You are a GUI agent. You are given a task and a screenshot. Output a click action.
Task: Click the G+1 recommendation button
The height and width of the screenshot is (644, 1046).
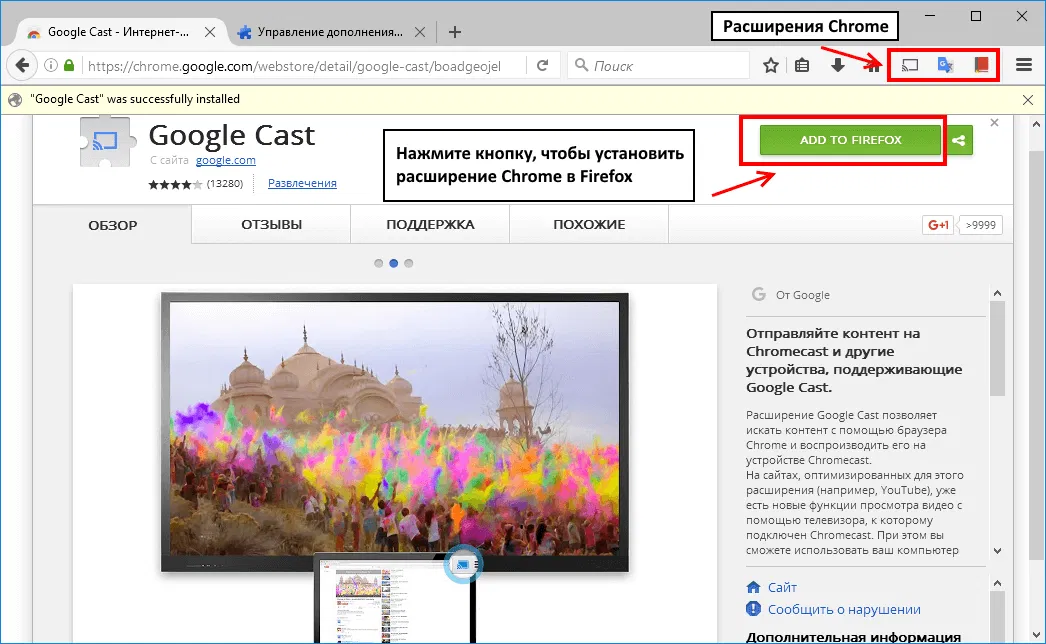937,224
